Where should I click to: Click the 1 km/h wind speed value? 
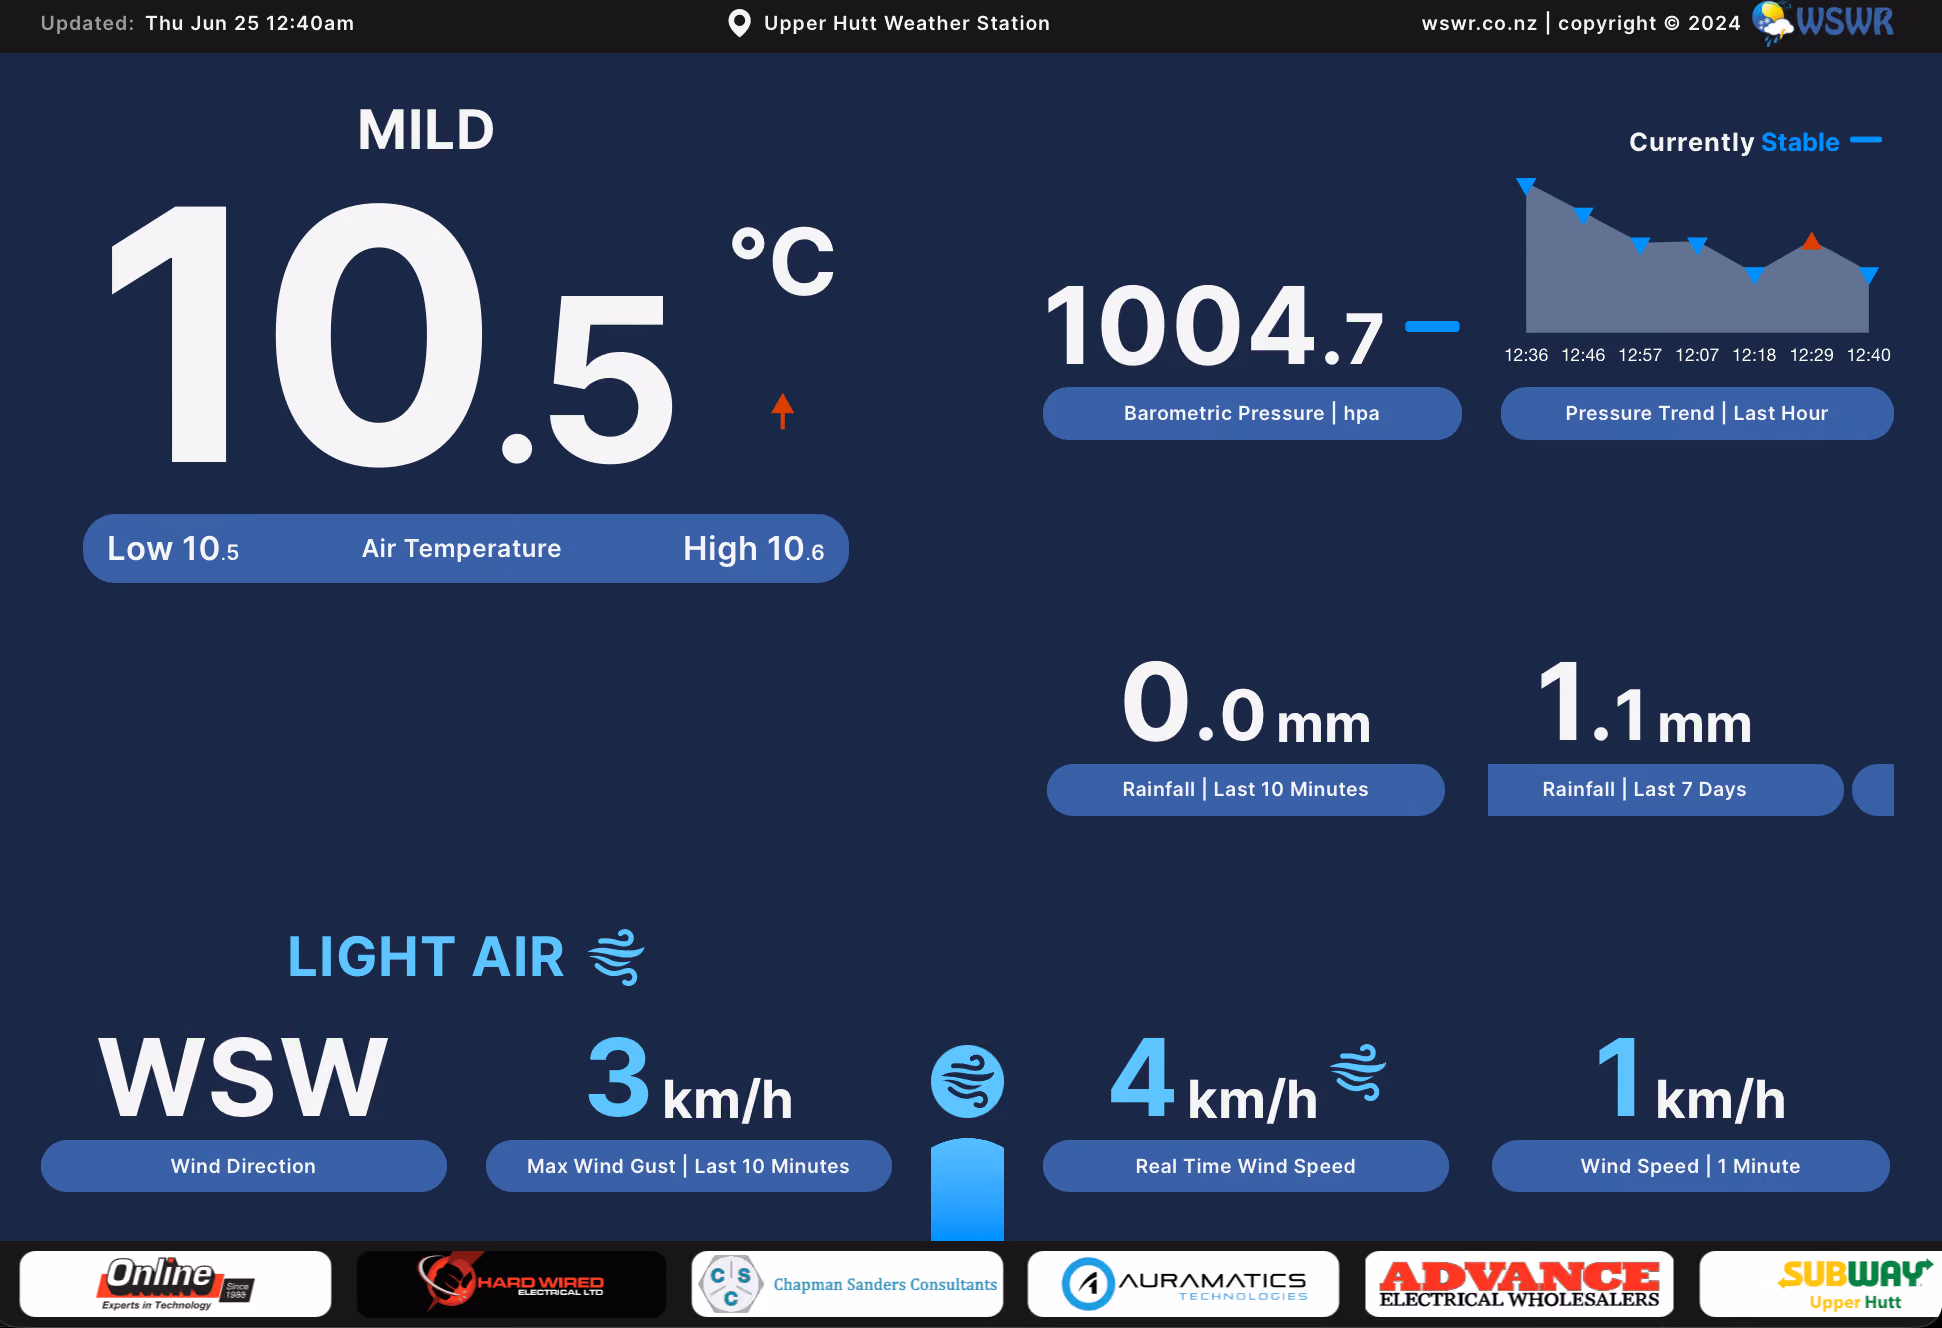point(1691,1078)
